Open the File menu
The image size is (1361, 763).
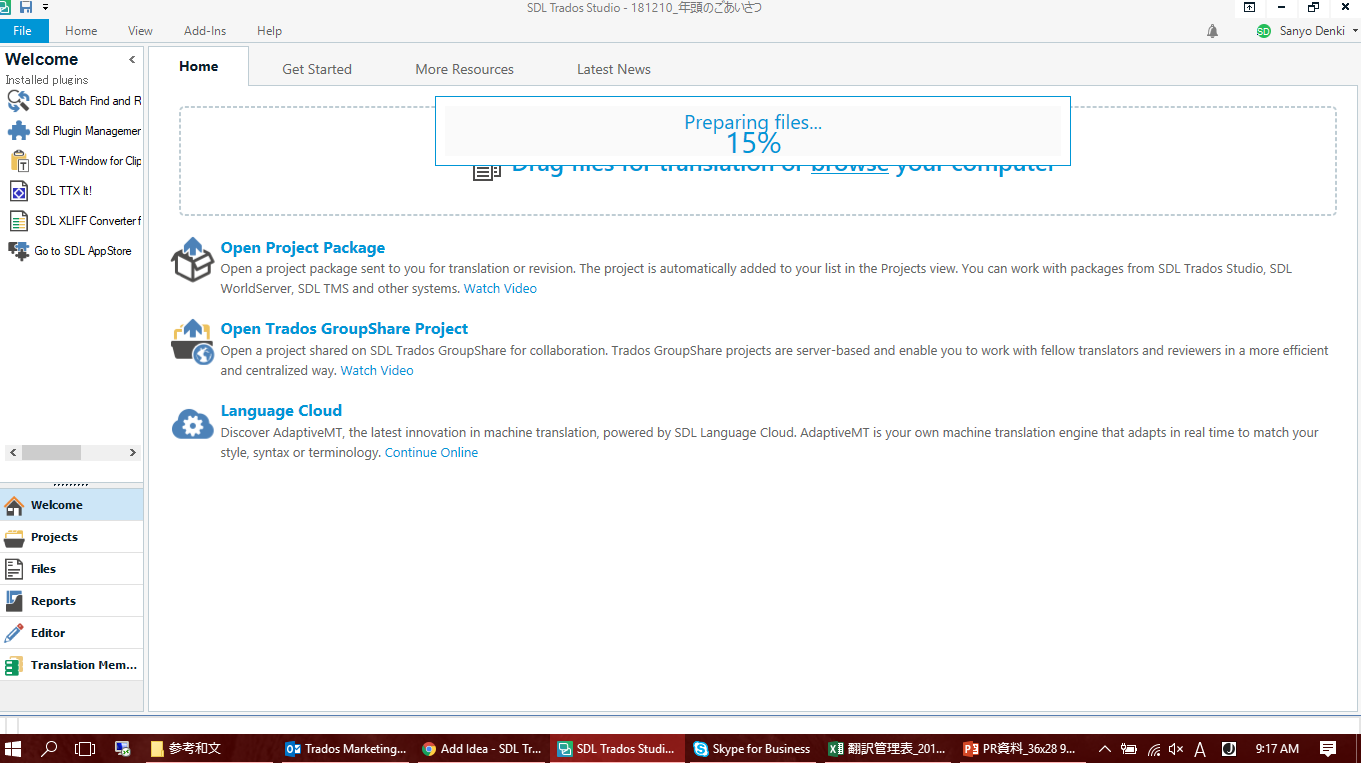click(23, 31)
